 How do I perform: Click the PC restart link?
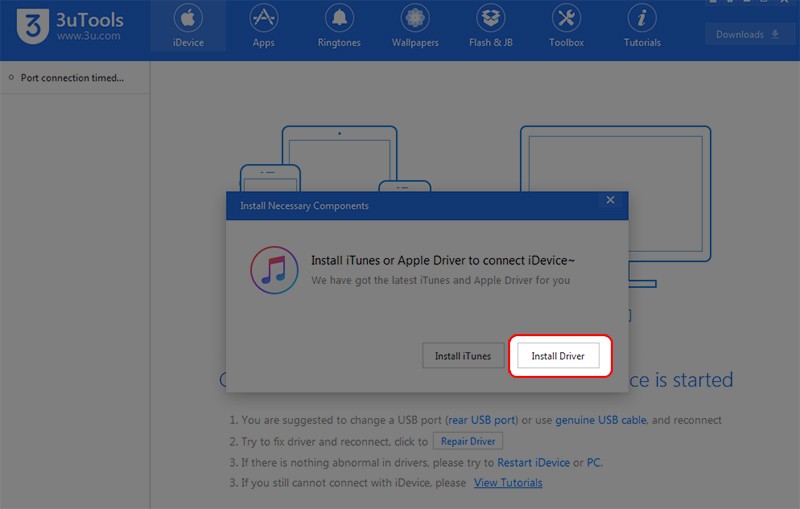[593, 462]
